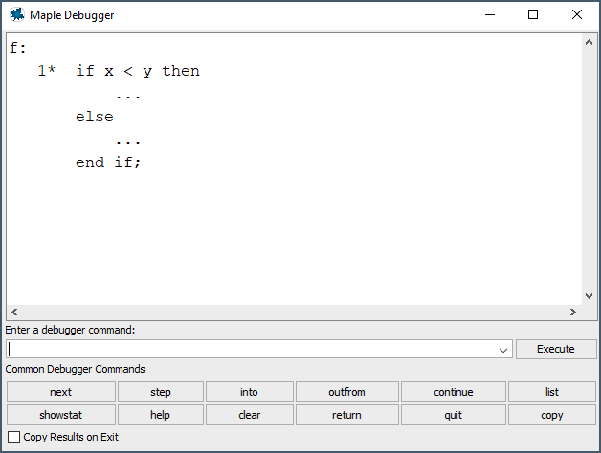Enable Copy Results on Exit checkbox
601x453 pixels.
pyautogui.click(x=14, y=437)
